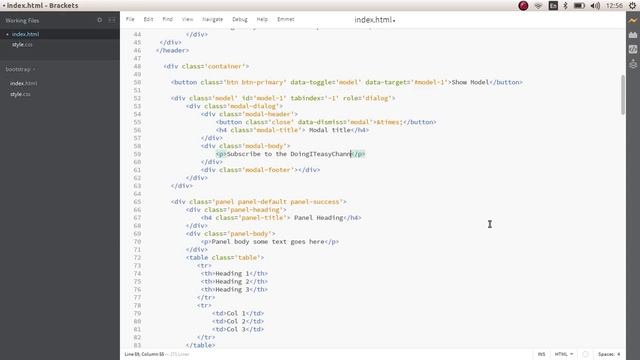This screenshot has width=640, height=360.
Task: Click line number 59 in gutter
Action: pos(137,154)
